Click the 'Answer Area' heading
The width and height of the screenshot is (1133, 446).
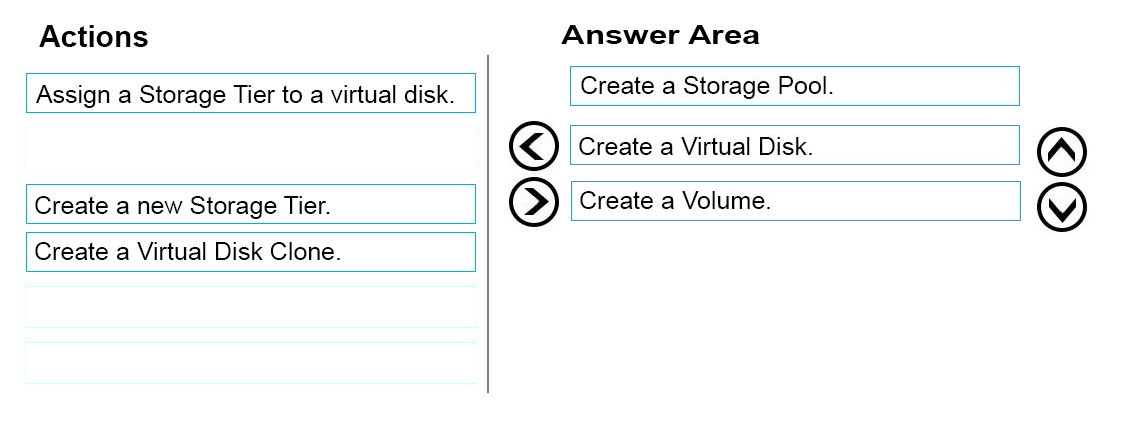[660, 35]
